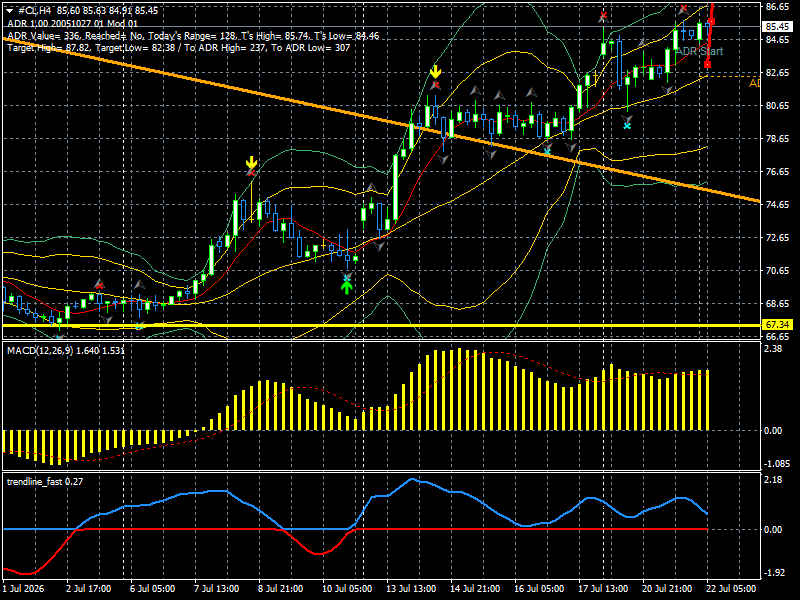Select the thick yellow horizontal line
Screen dimensions: 800x600
(382, 325)
